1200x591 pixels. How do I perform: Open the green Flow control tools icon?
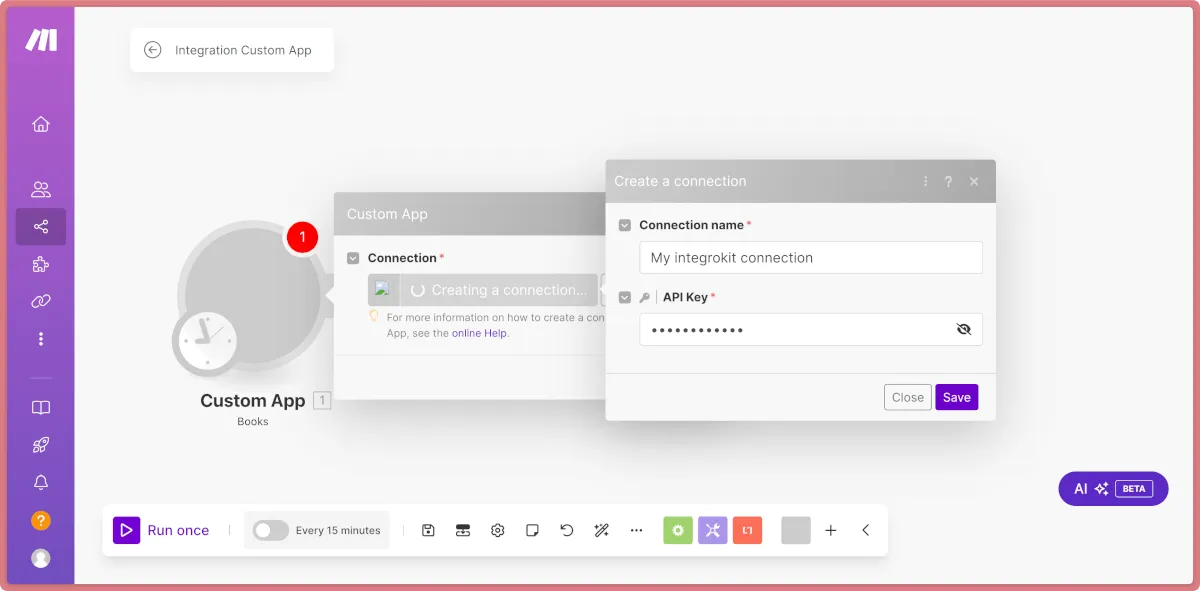[678, 530]
